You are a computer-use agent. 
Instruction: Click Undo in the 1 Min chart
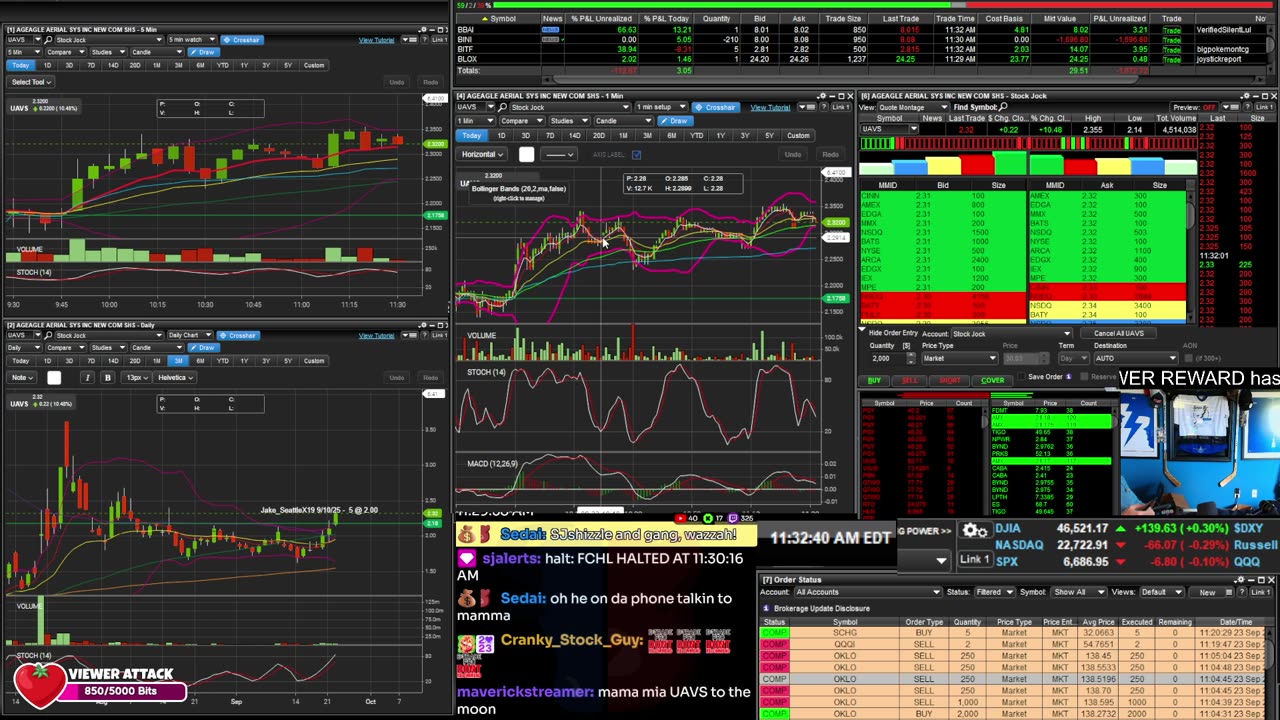793,154
